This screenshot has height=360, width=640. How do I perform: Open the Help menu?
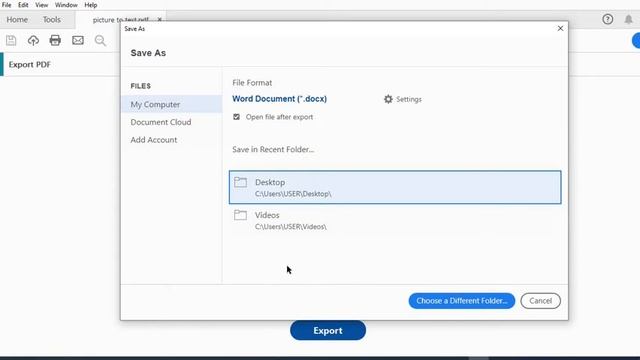pyautogui.click(x=91, y=5)
